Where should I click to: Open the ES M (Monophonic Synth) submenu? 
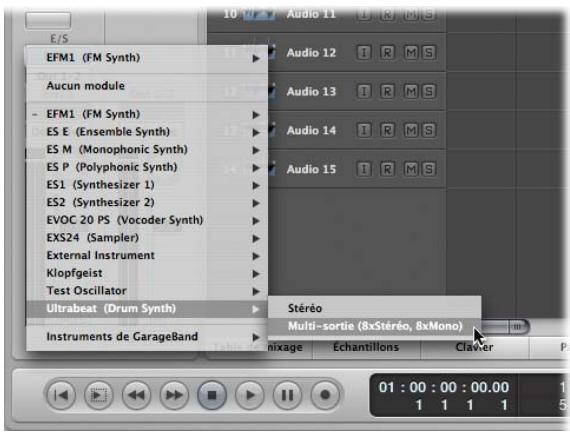point(147,149)
